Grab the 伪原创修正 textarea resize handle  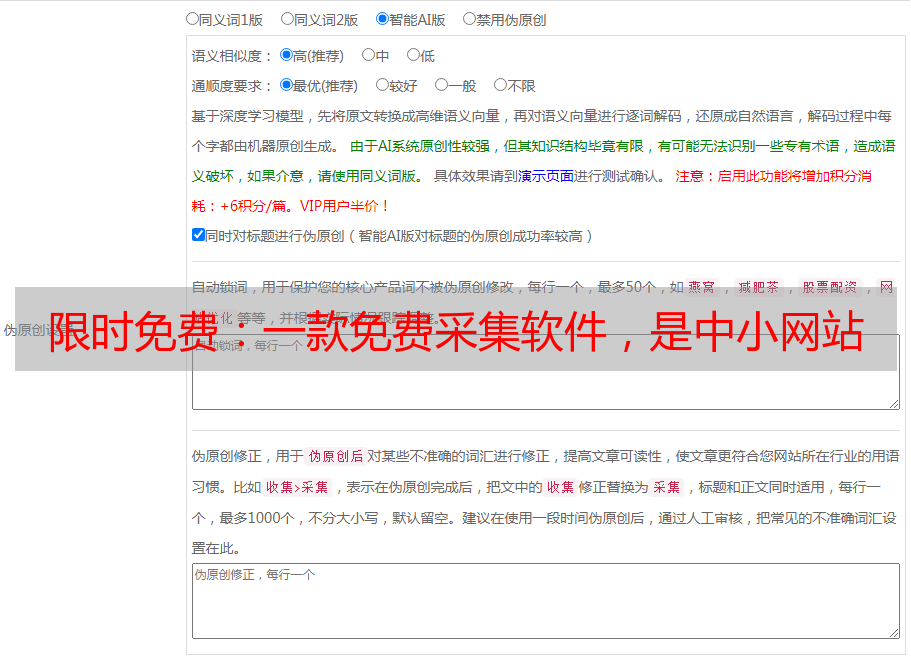pos(894,634)
